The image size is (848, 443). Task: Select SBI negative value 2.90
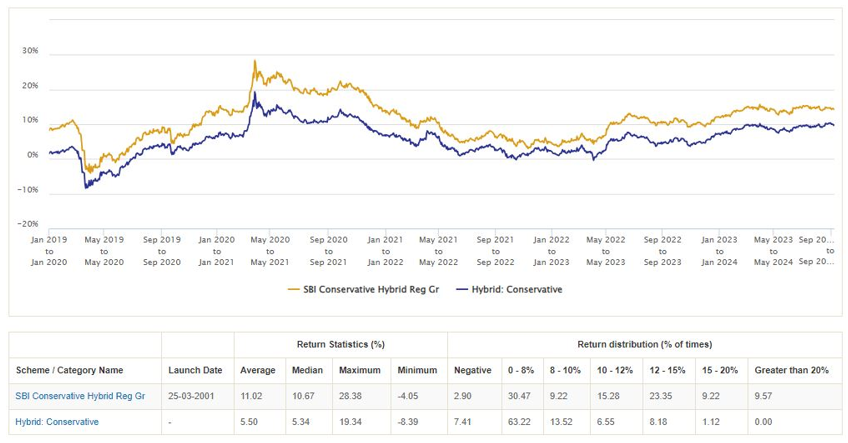[463, 396]
